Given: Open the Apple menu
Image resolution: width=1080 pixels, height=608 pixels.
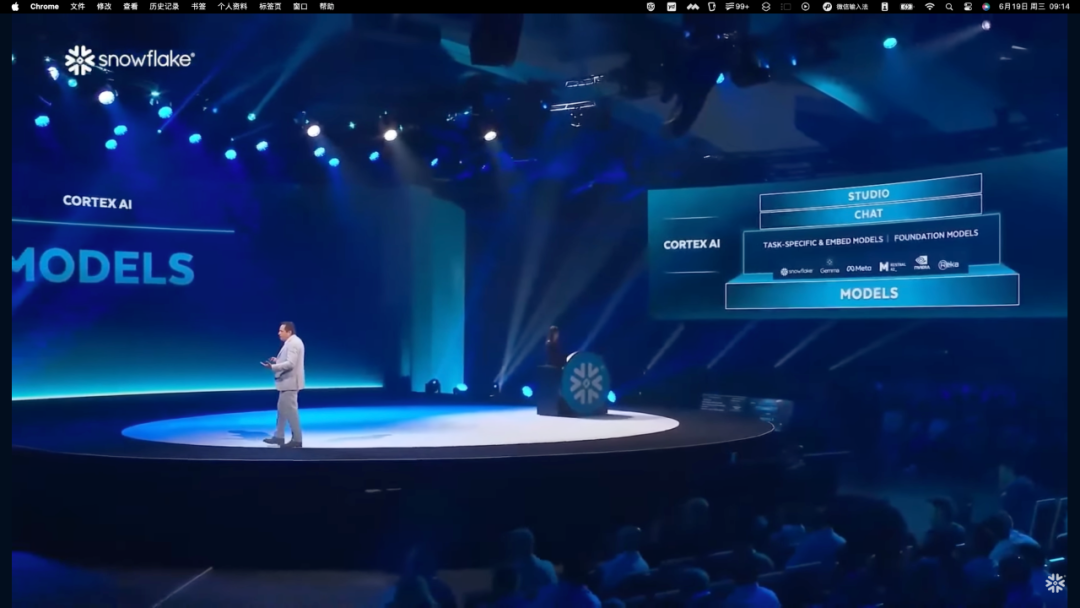Looking at the screenshot, I should pos(15,6).
